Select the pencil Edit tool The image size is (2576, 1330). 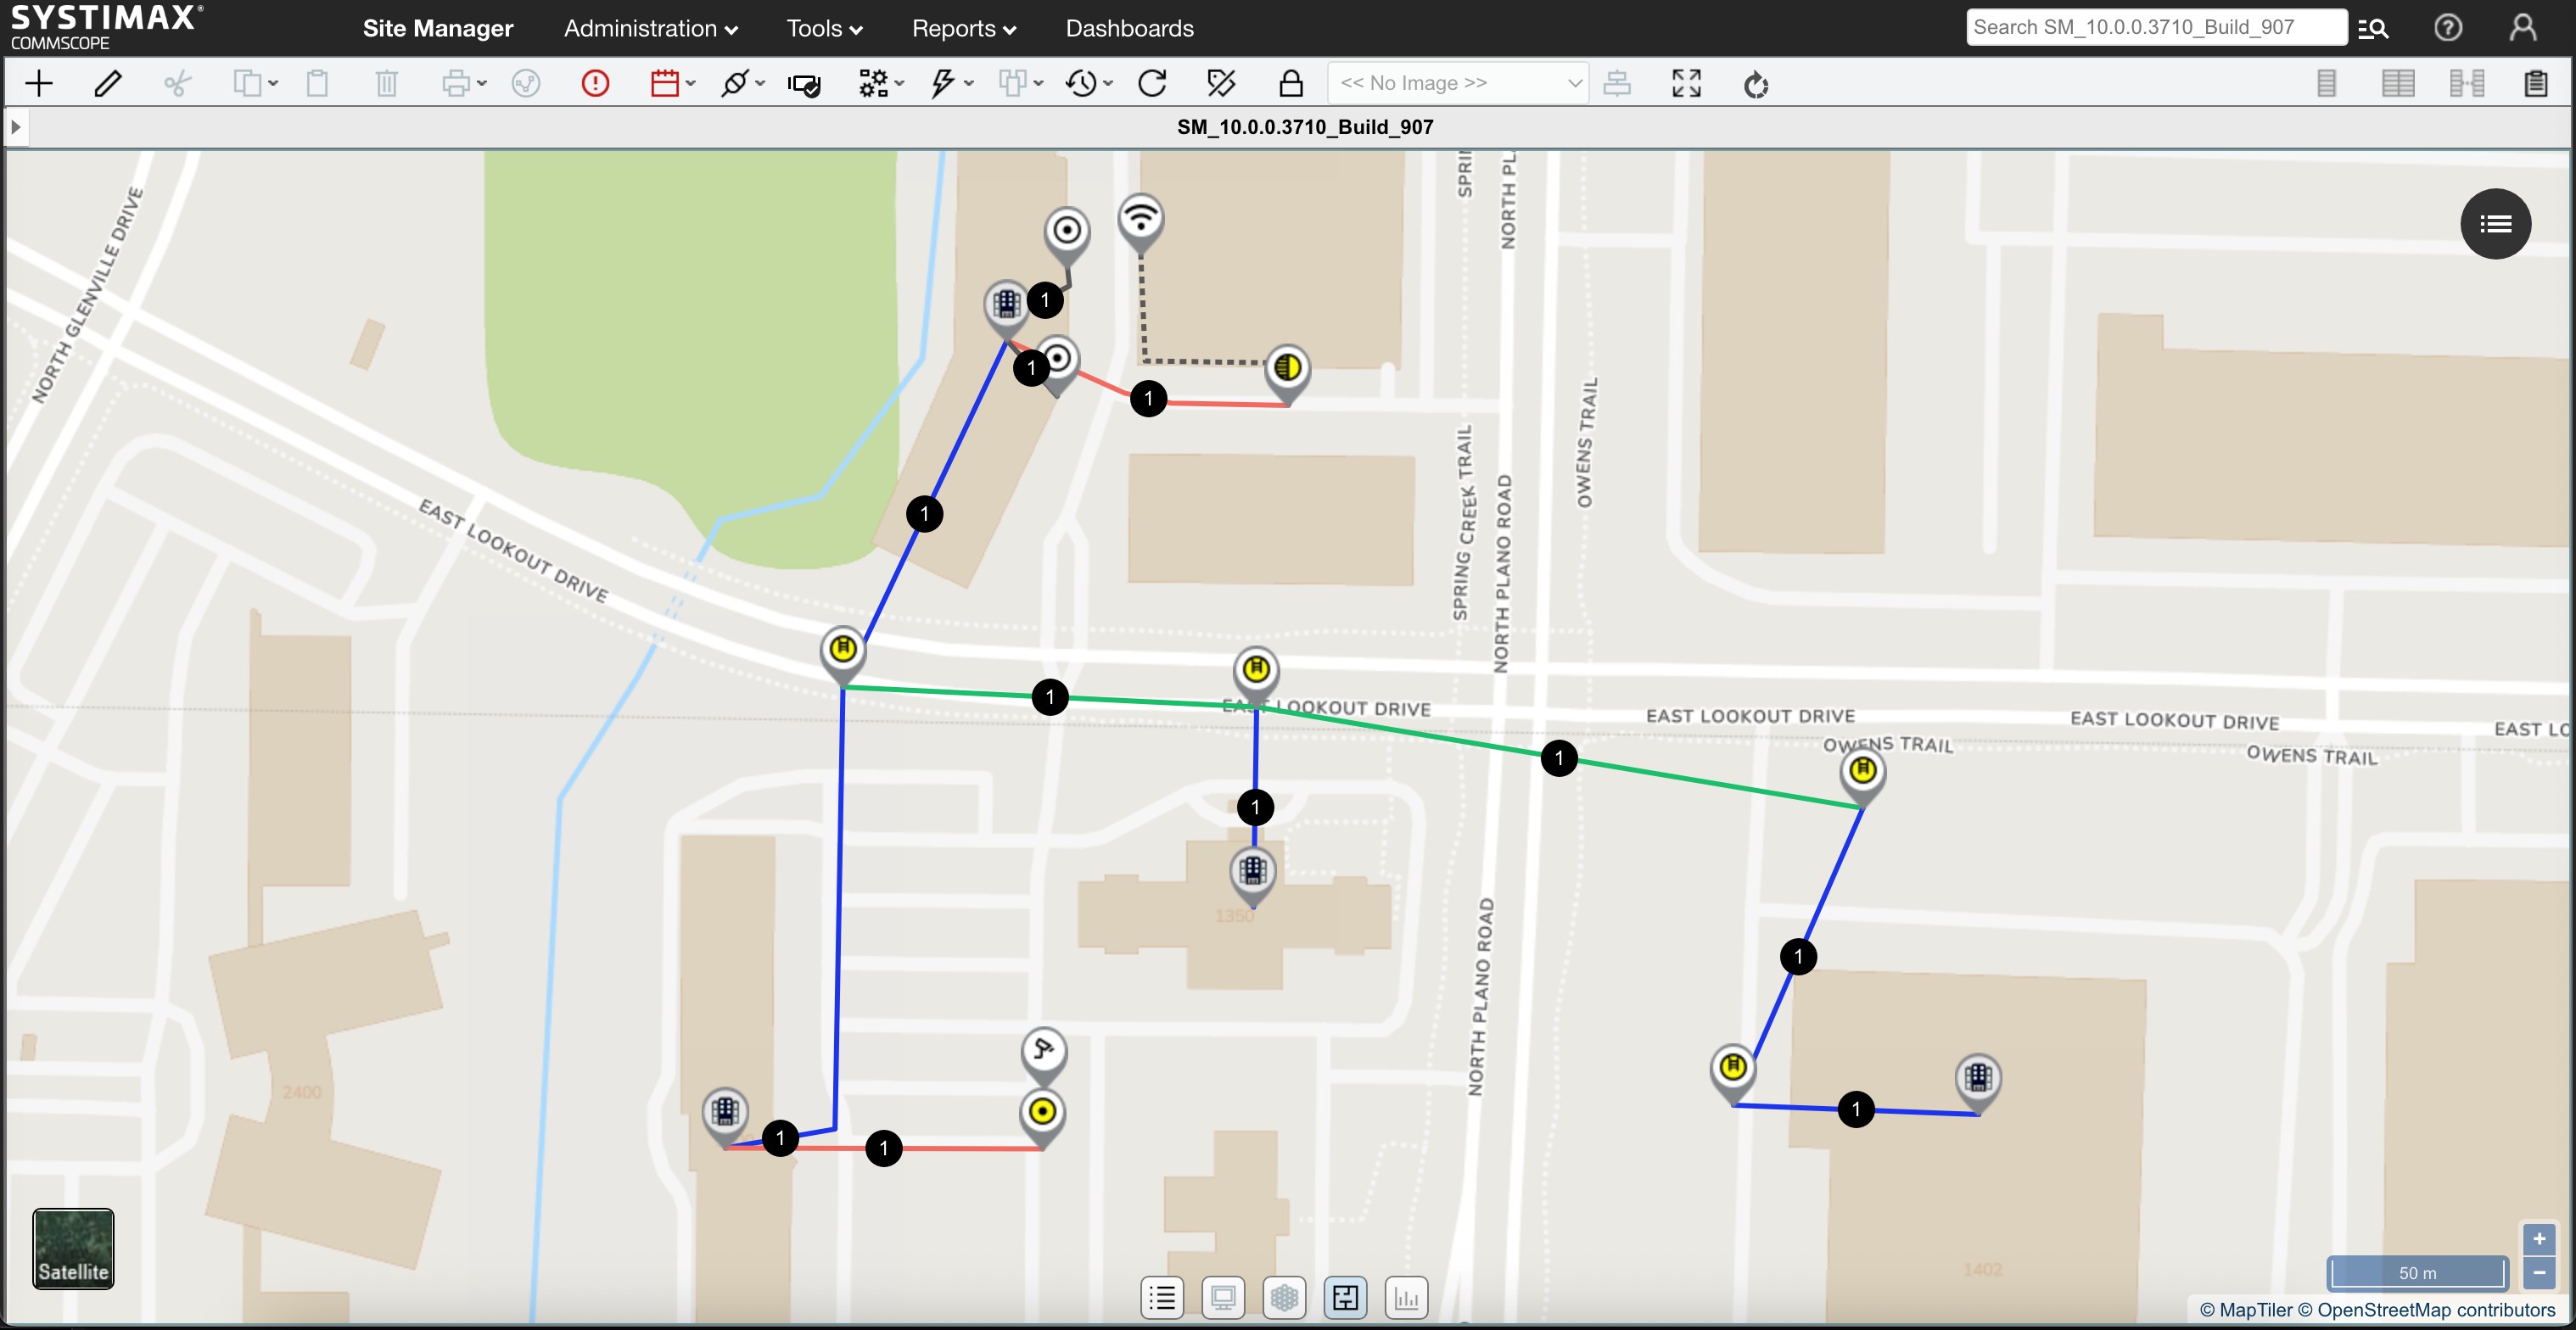107,83
